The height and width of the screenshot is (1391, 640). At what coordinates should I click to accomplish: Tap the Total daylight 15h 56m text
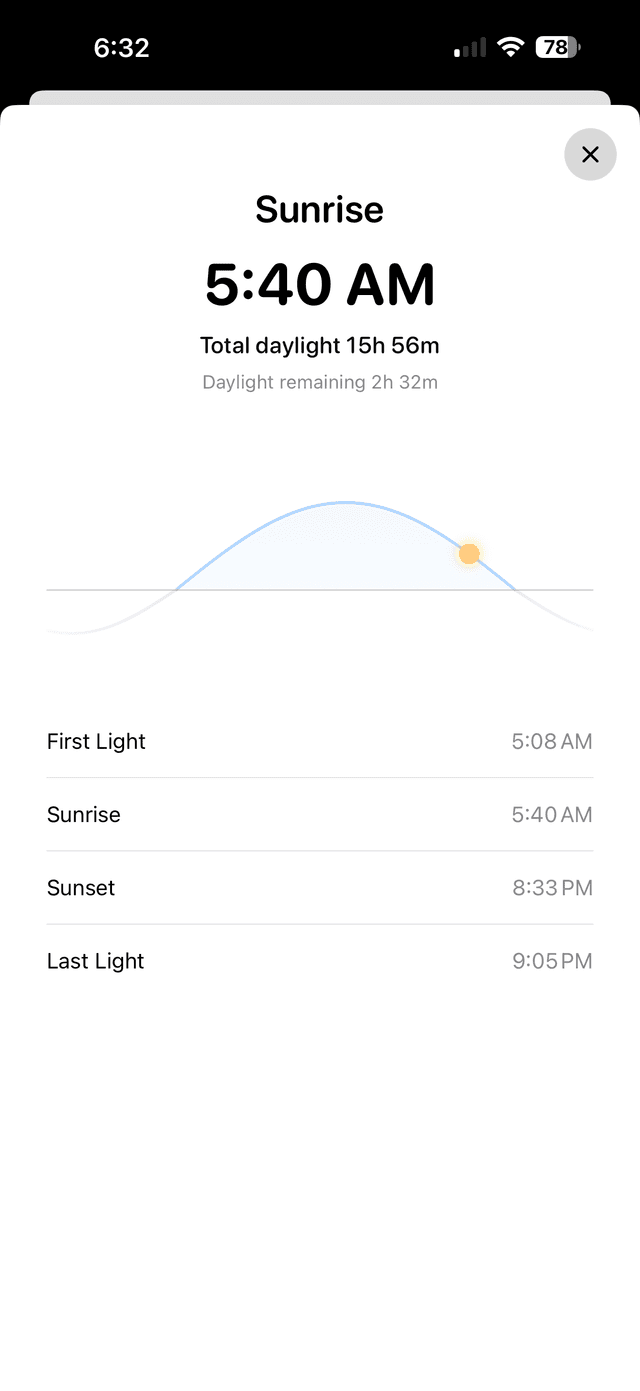click(319, 345)
